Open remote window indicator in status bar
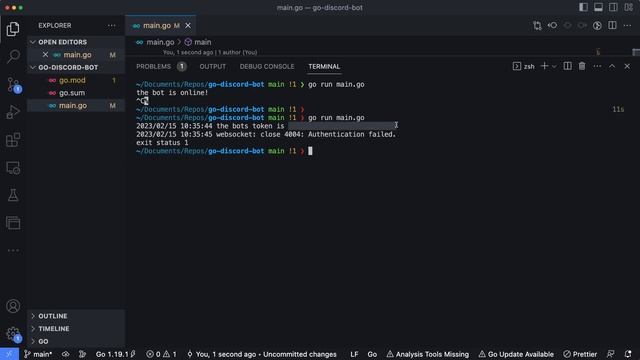The image size is (640, 360). [9, 354]
